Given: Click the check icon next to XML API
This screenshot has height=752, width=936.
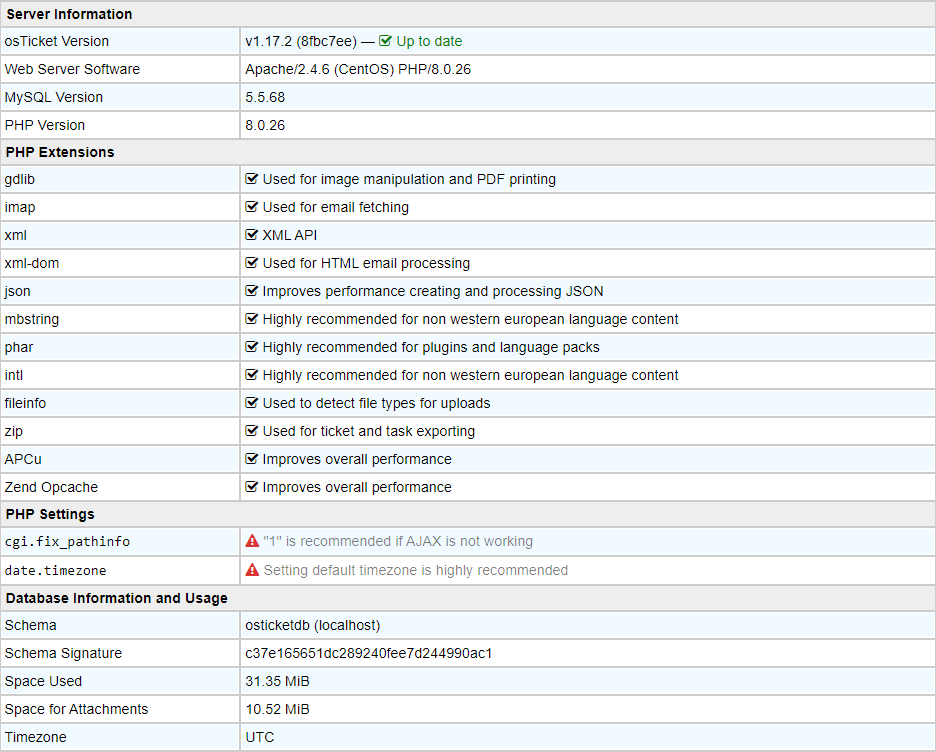Looking at the screenshot, I should click(x=252, y=235).
